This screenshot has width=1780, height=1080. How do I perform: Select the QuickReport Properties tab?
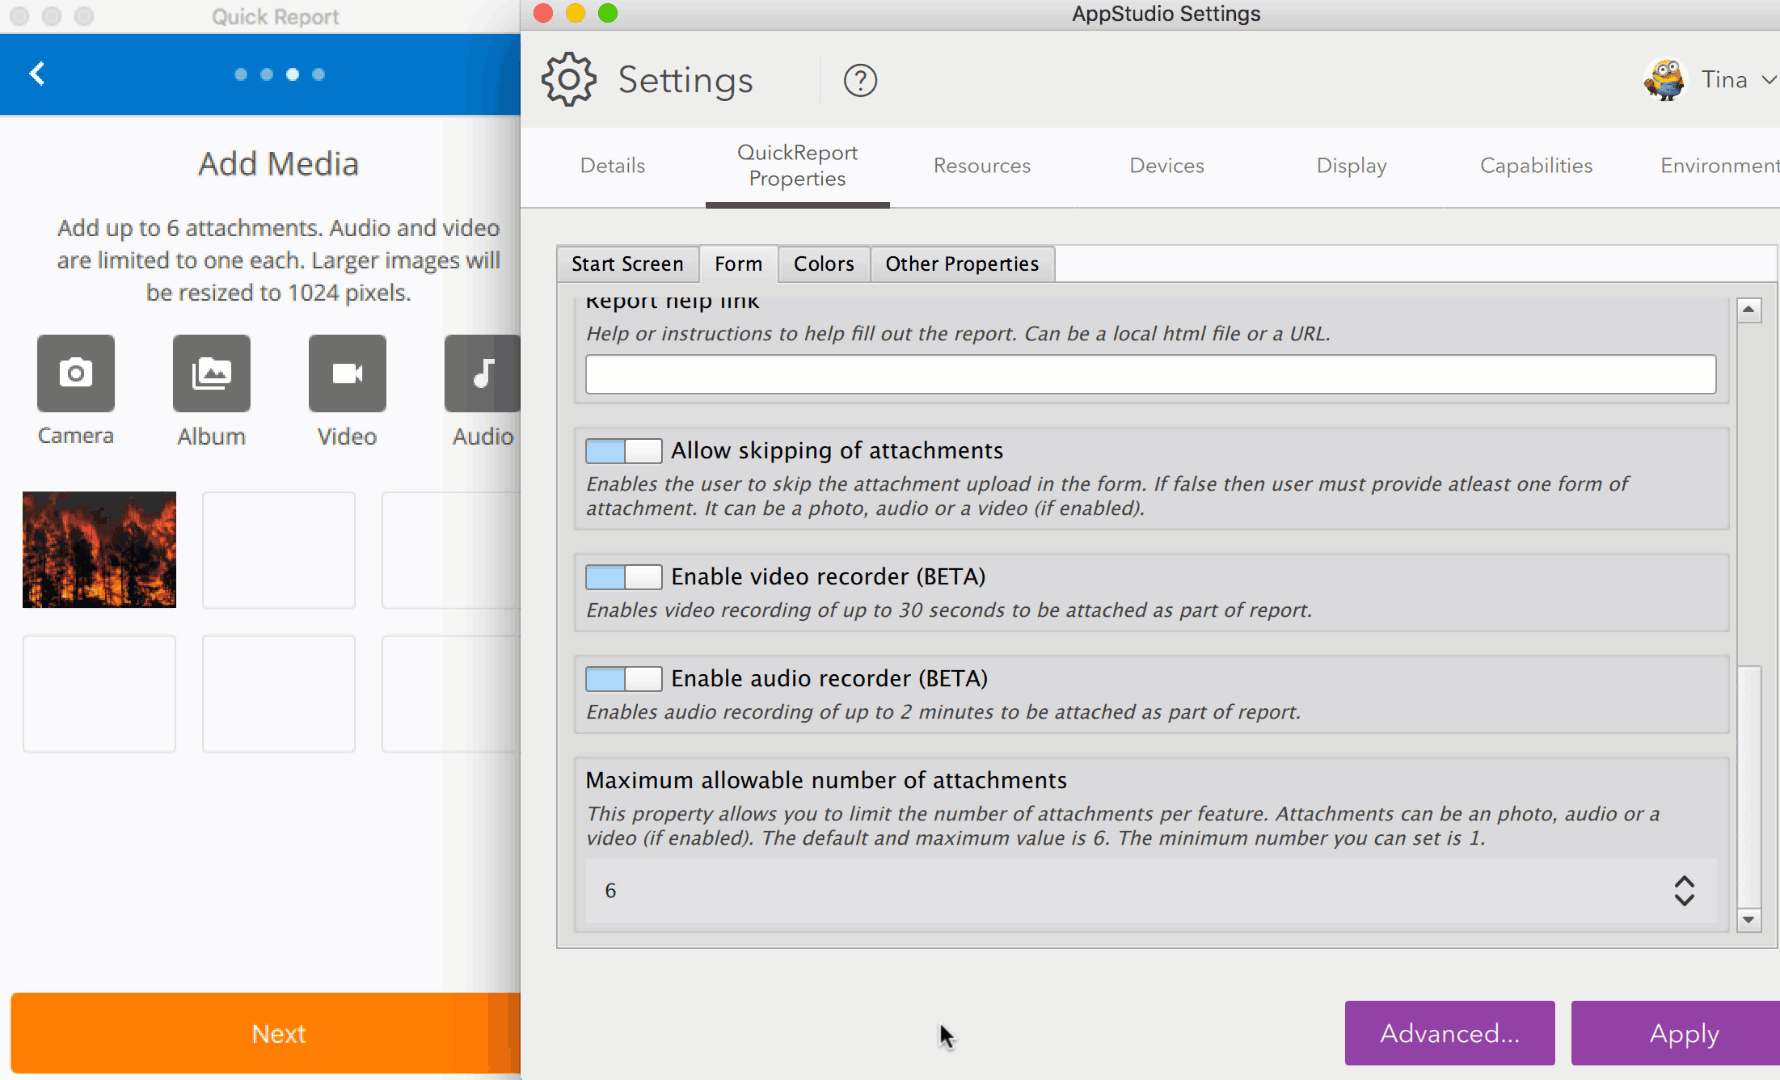click(x=797, y=166)
